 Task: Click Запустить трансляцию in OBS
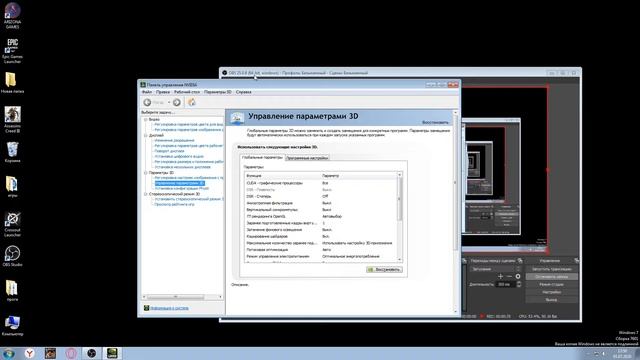(x=551, y=269)
